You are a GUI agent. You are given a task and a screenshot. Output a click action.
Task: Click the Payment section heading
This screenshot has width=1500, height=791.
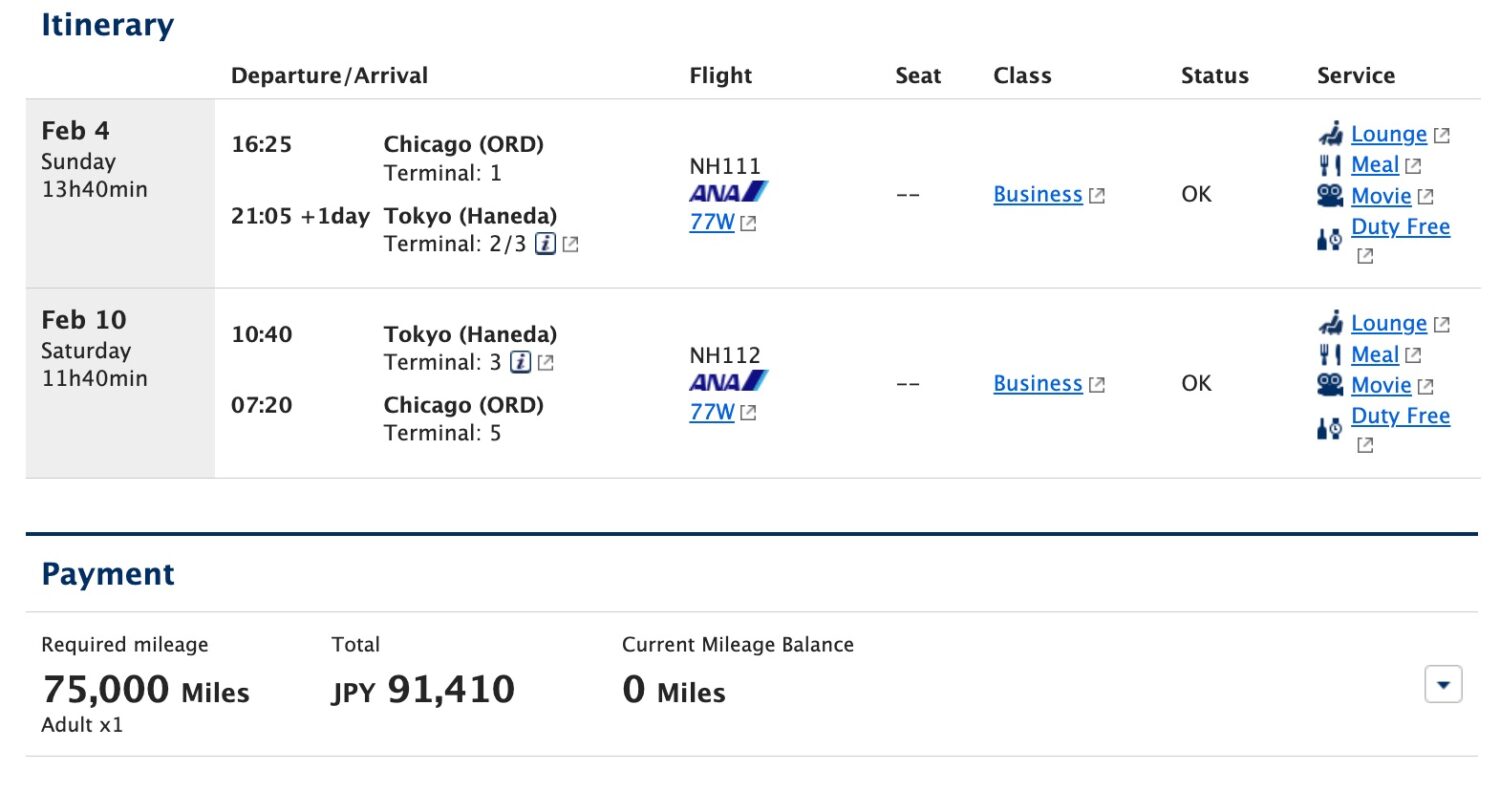click(x=108, y=573)
